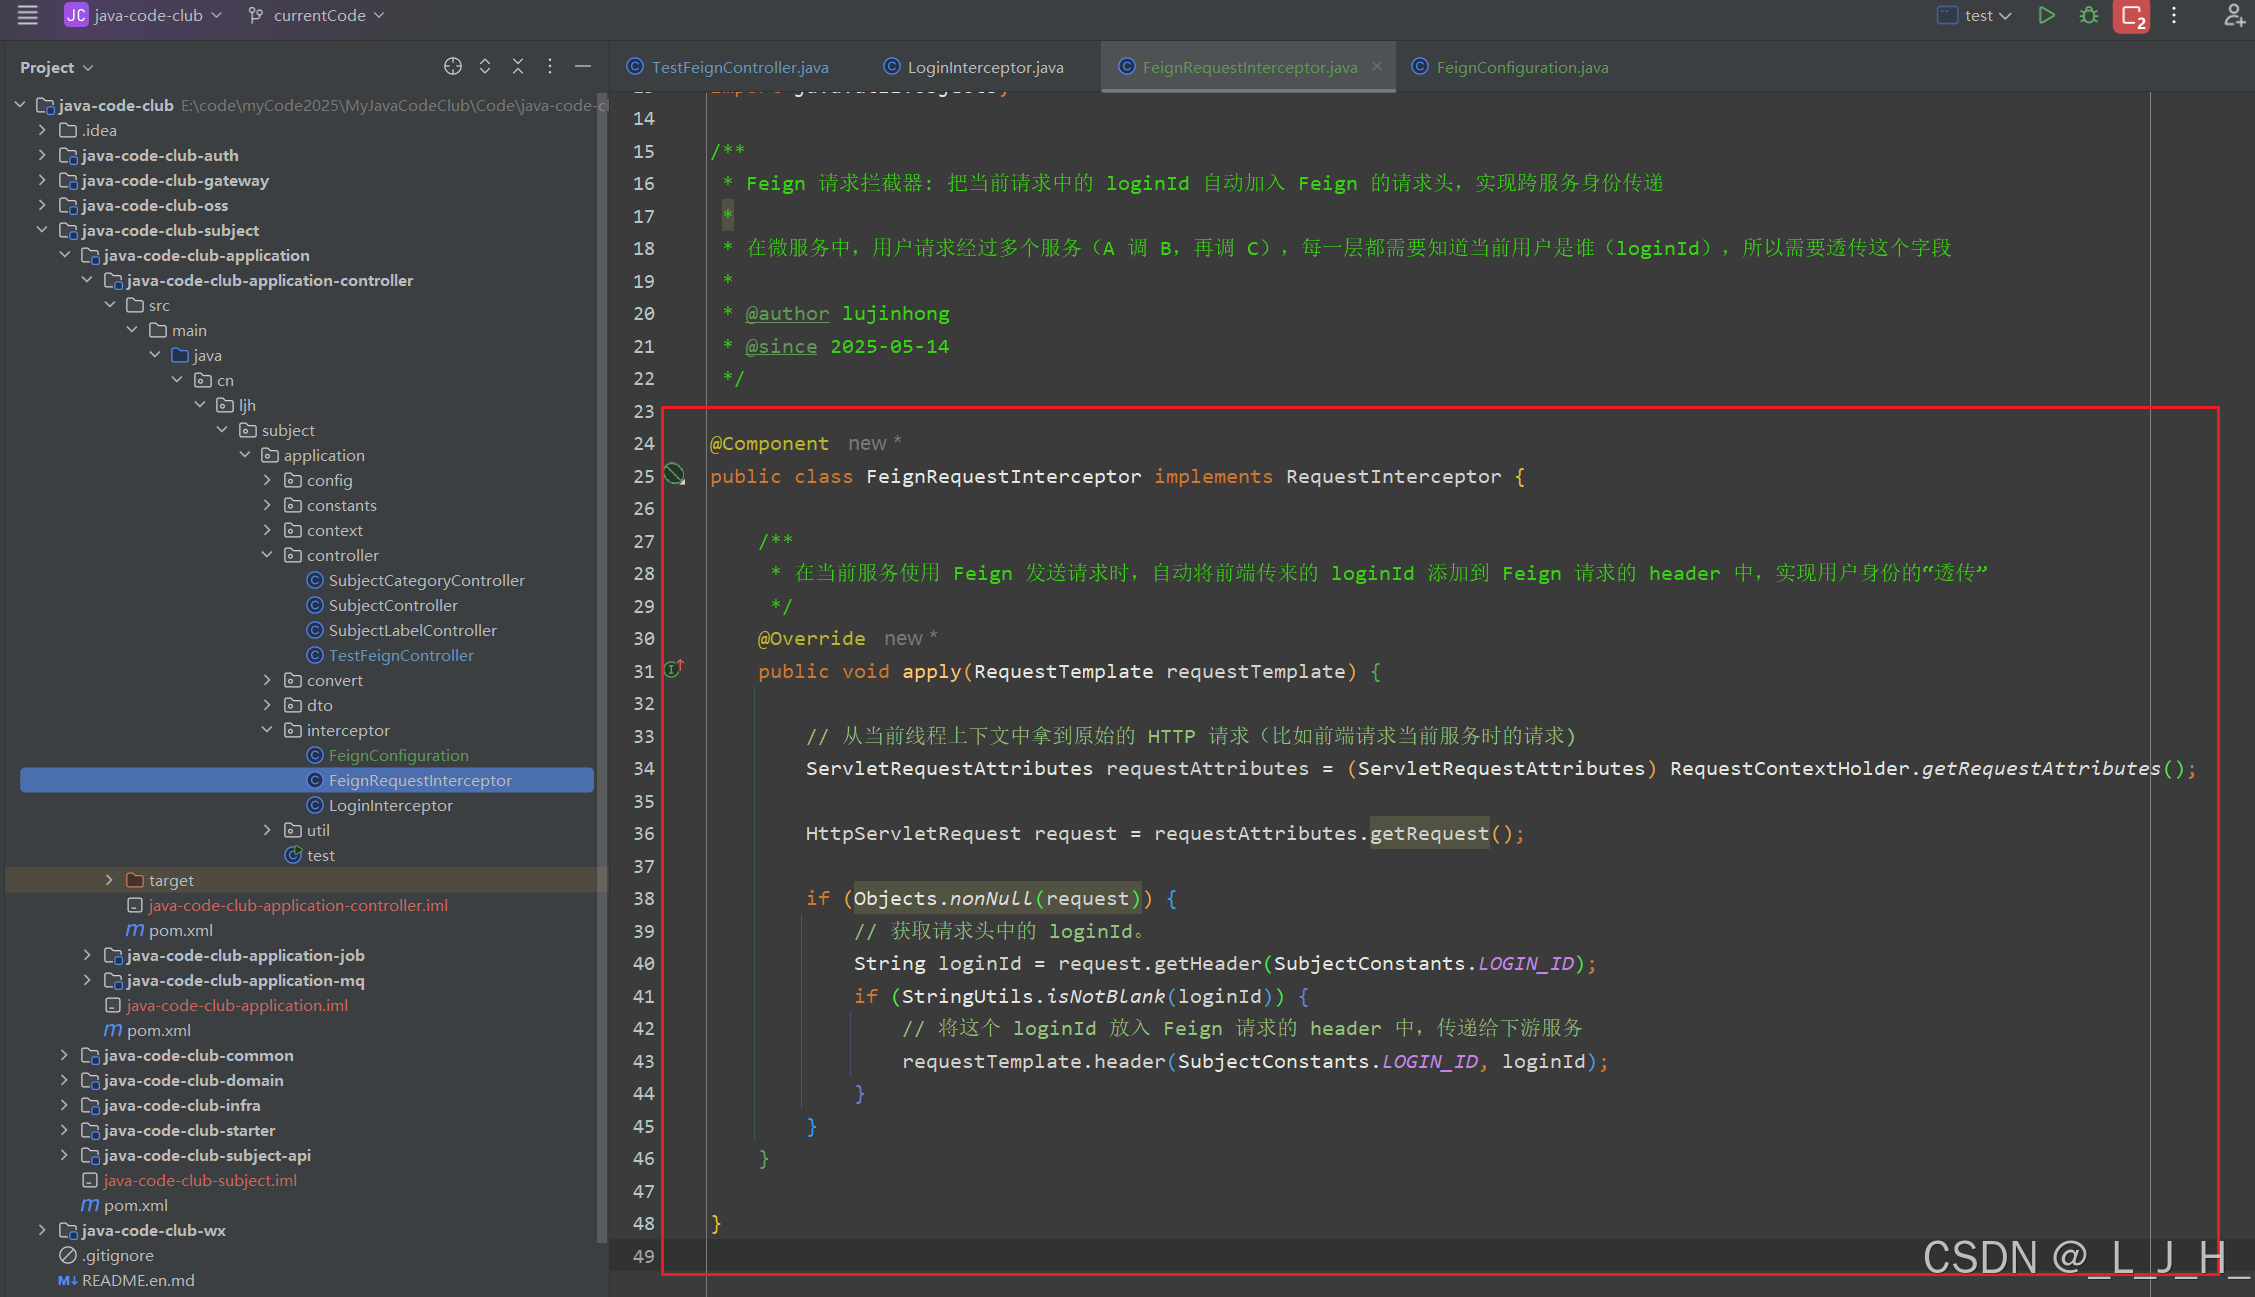The width and height of the screenshot is (2255, 1297).
Task: Open Project panel options menu
Action: coord(550,66)
